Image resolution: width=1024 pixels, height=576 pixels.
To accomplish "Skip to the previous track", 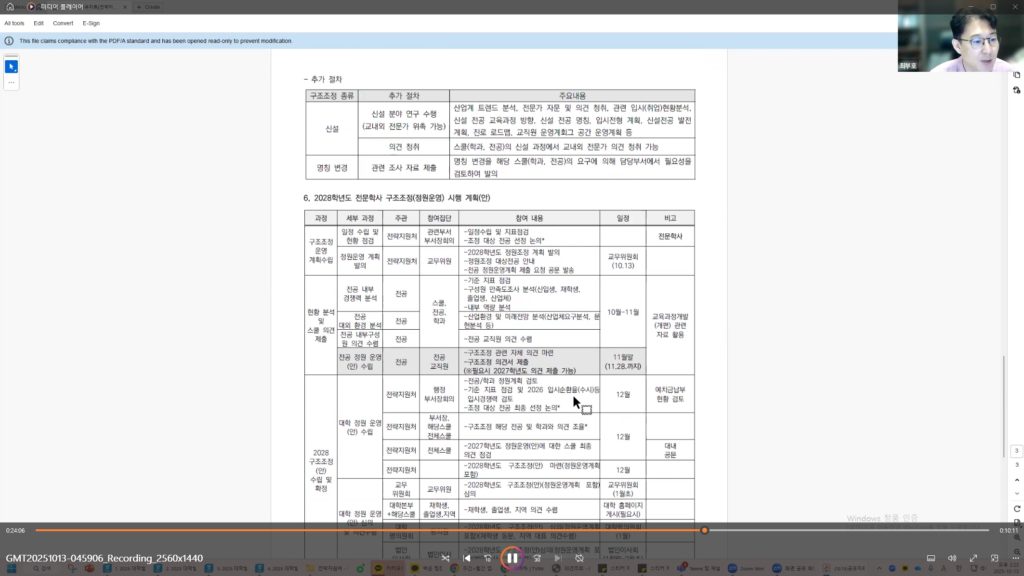I will coord(466,557).
